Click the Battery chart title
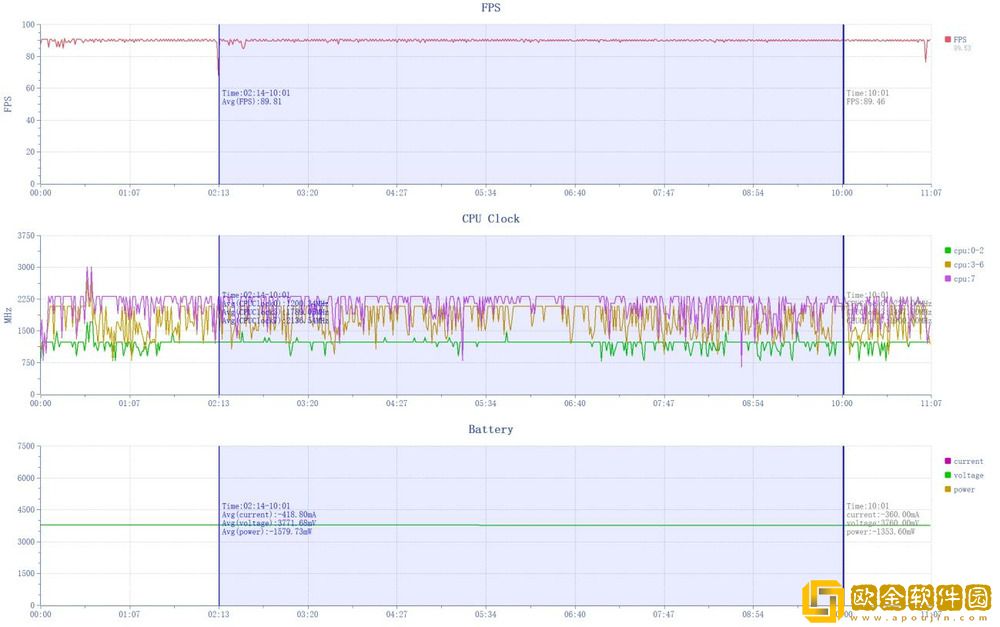Screen dimensions: 1000x627 pyautogui.click(x=490, y=429)
